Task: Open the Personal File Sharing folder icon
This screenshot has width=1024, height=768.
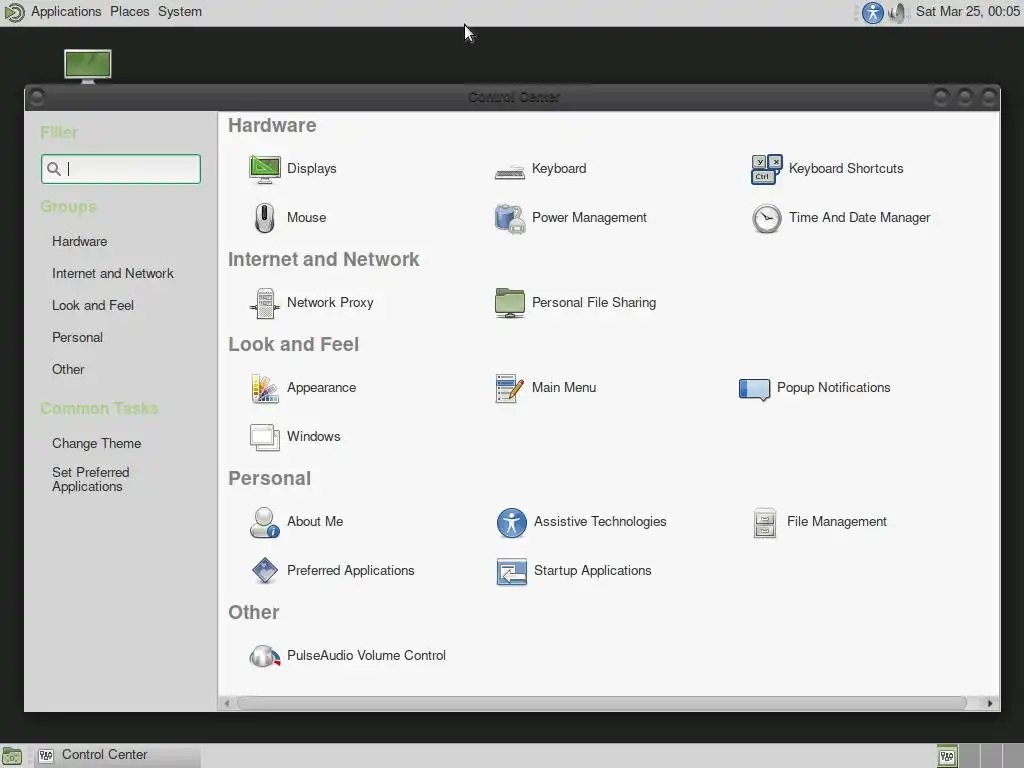Action: pos(509,303)
